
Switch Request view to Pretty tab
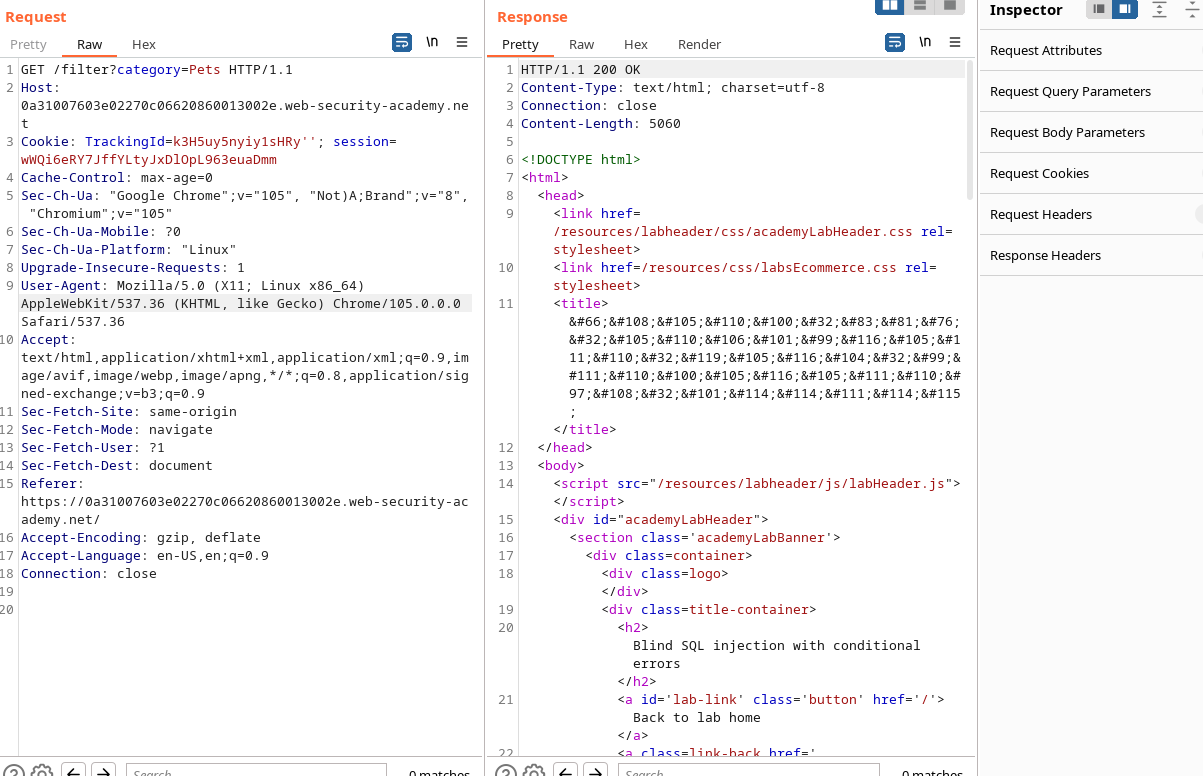point(28,44)
